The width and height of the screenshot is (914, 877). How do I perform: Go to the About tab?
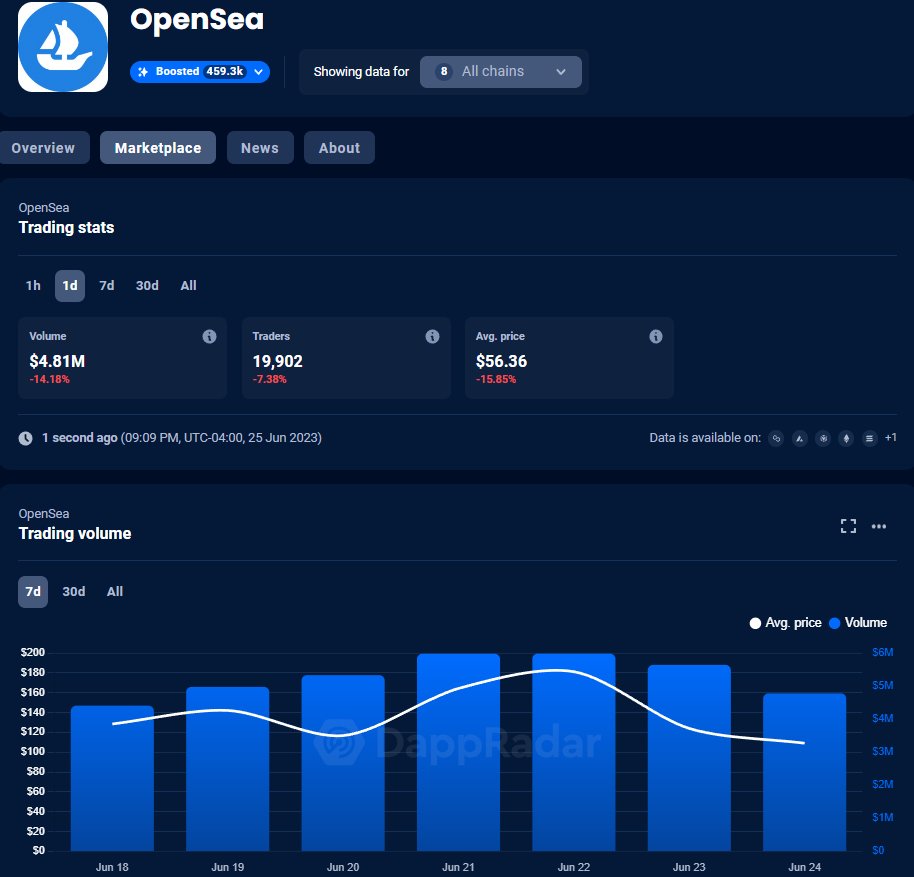tap(339, 148)
